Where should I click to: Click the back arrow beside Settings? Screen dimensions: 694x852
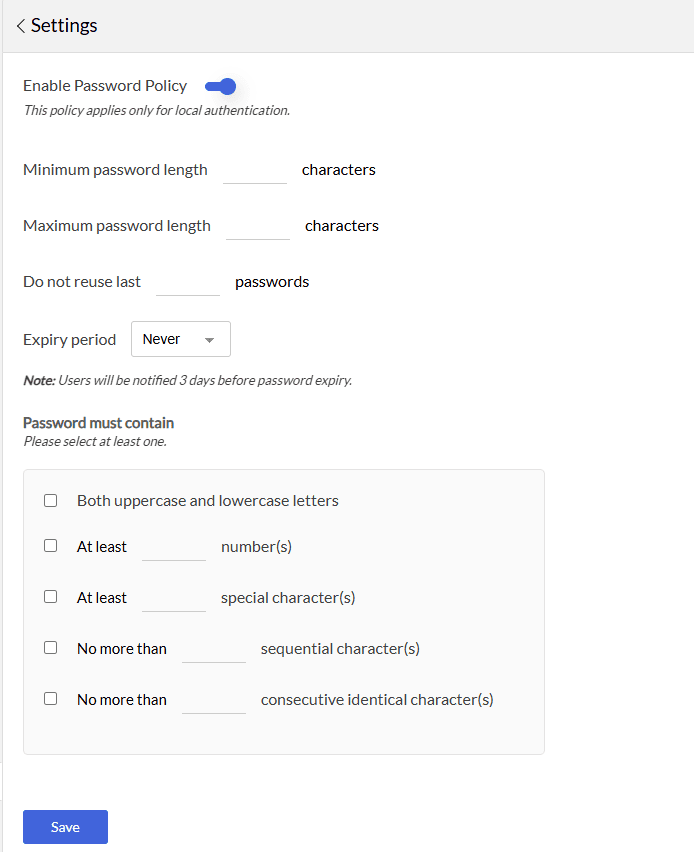20,26
